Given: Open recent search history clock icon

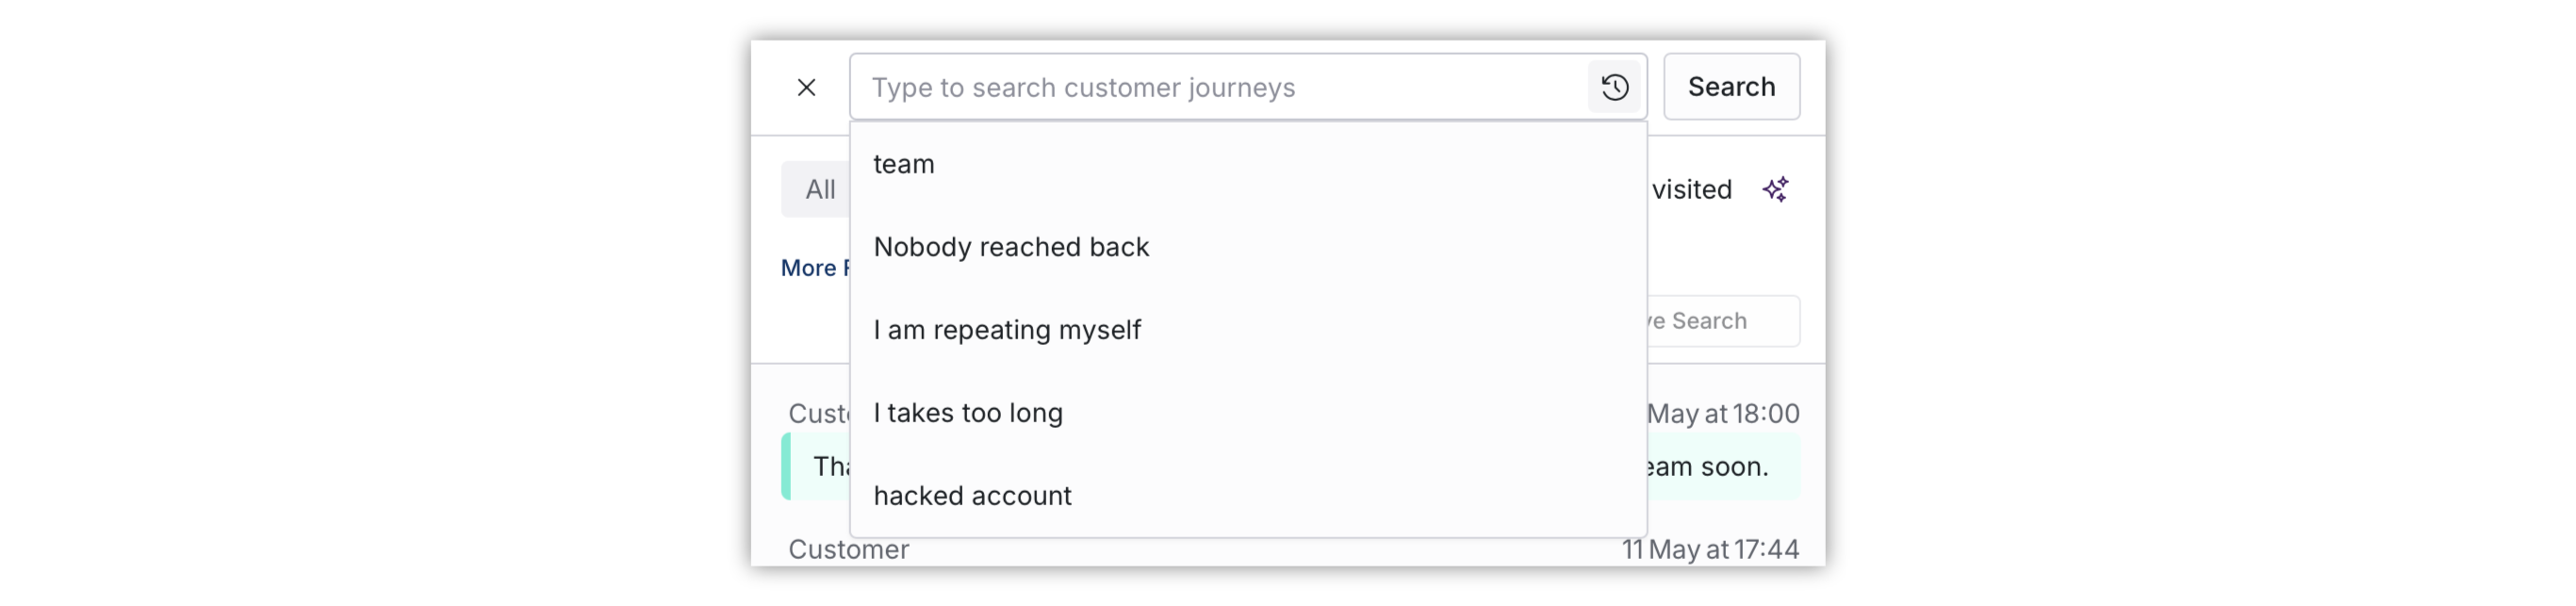Looking at the screenshot, I should click(1614, 87).
